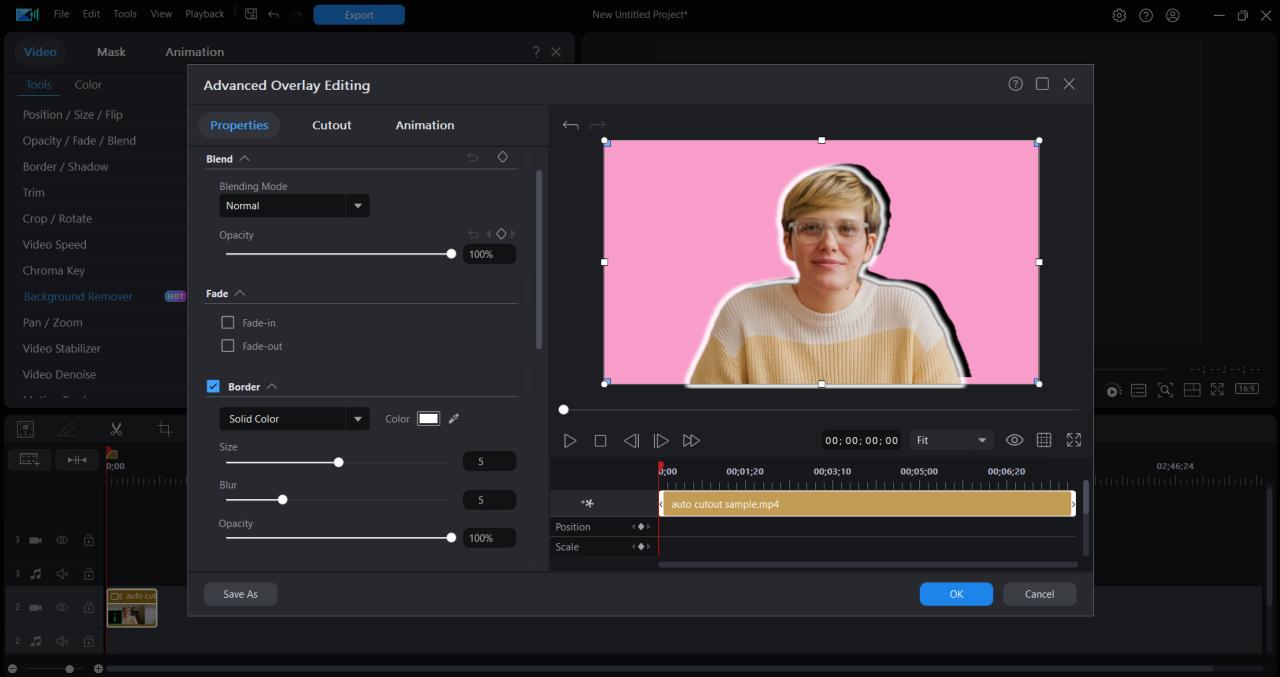
Task: Click the eyedropper next to border Color
Action: 454,419
